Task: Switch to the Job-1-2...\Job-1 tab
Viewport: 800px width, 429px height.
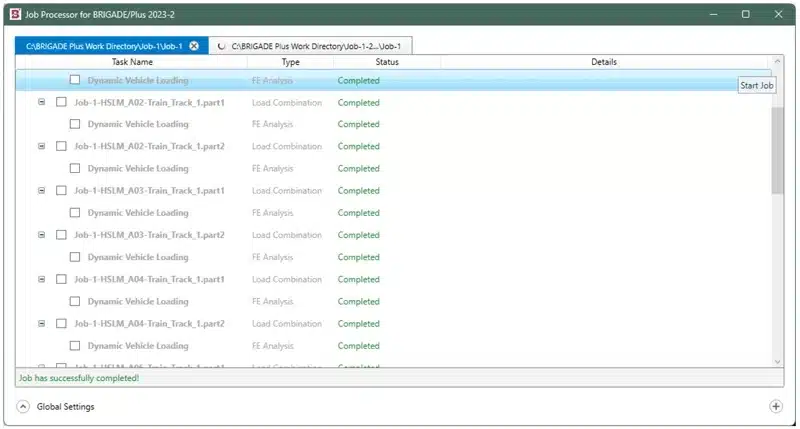Action: pos(316,46)
